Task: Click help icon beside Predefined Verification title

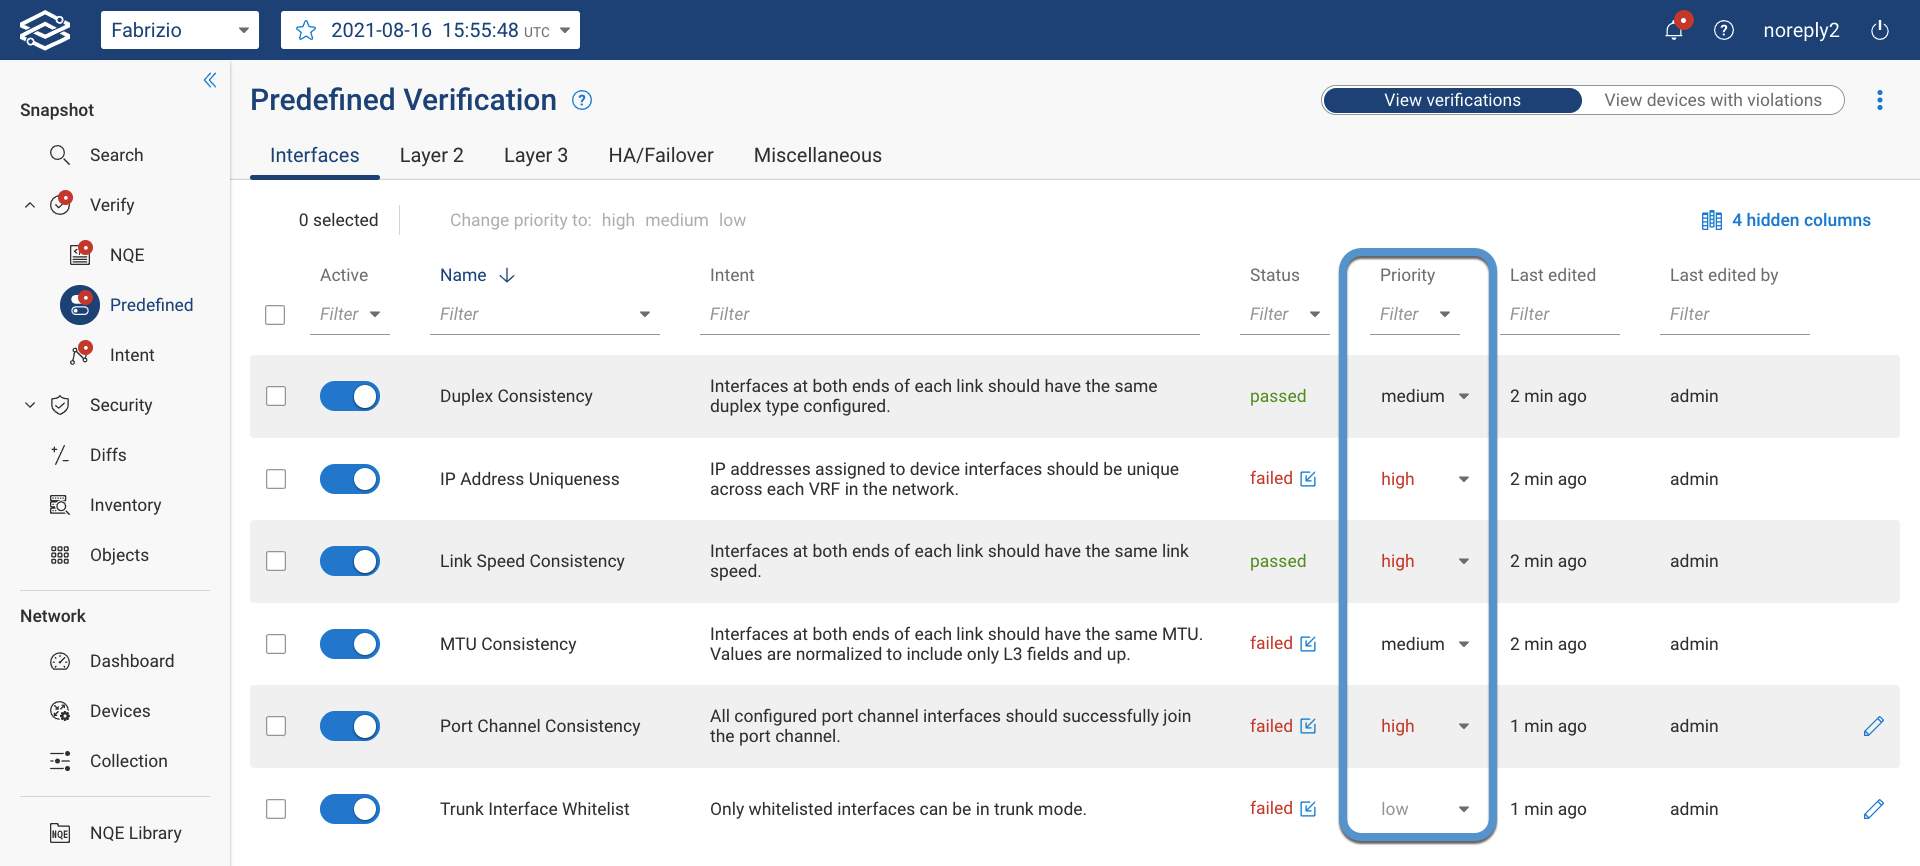Action: 582,100
